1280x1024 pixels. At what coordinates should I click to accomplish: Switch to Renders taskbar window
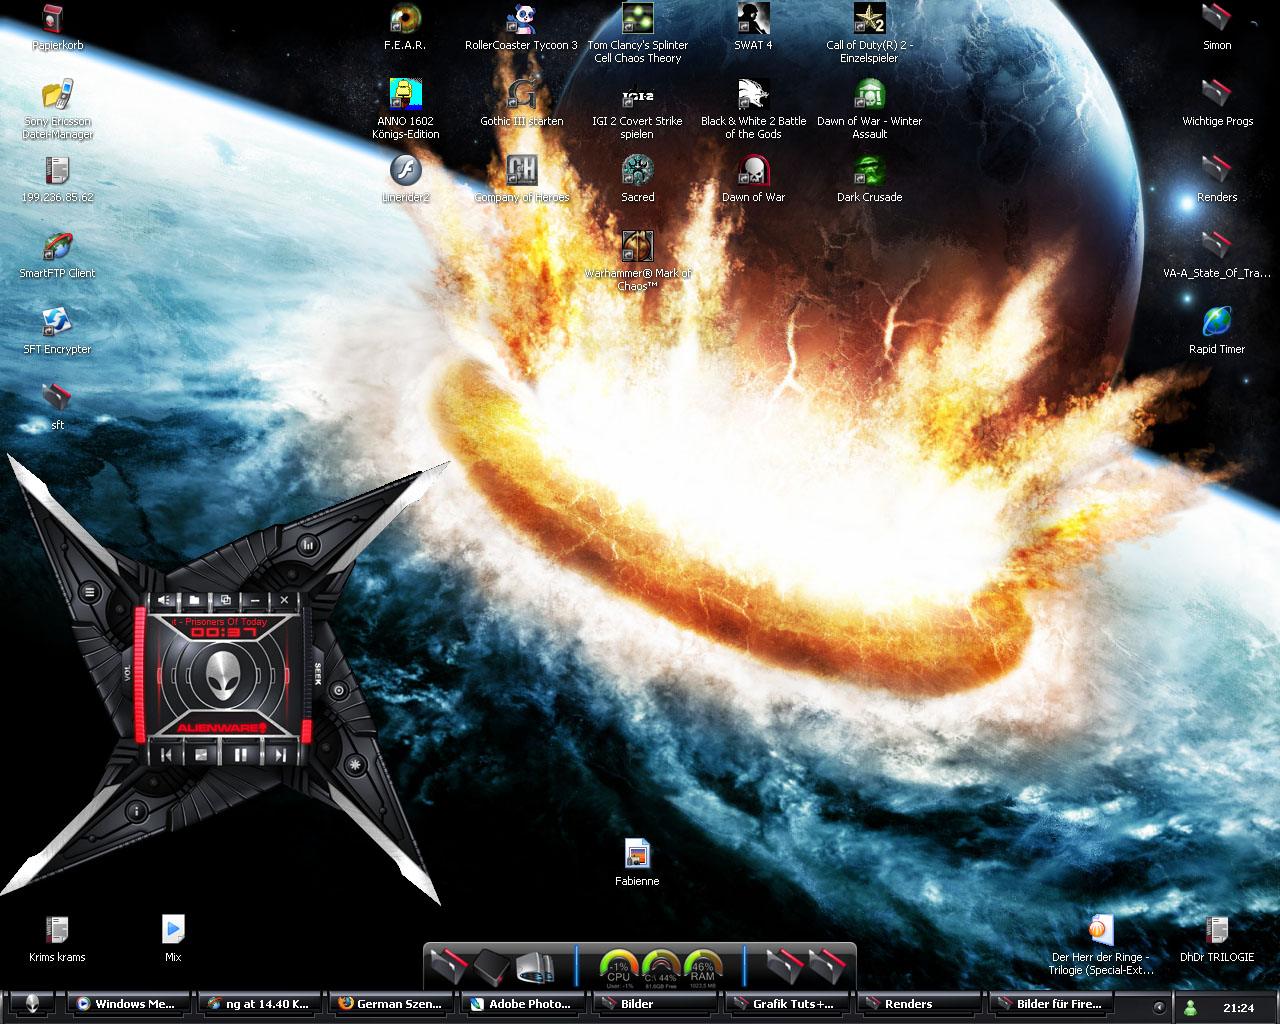(918, 1004)
